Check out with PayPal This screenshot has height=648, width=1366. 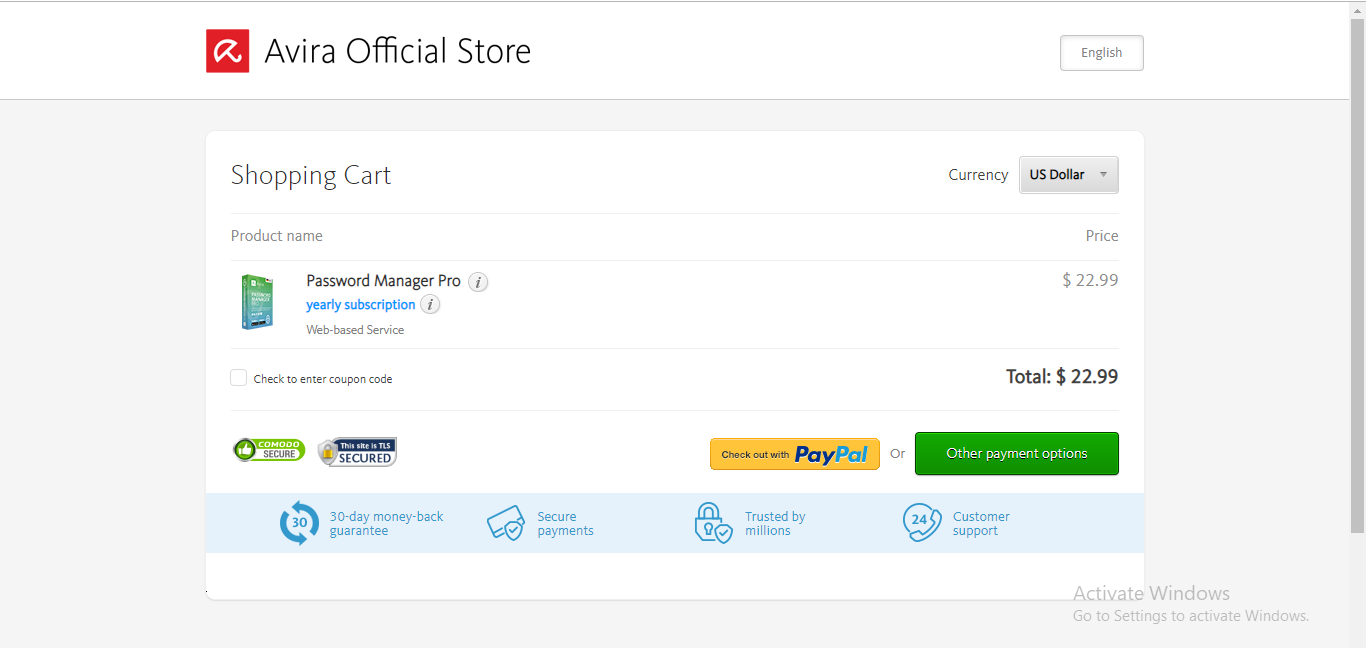tap(795, 454)
